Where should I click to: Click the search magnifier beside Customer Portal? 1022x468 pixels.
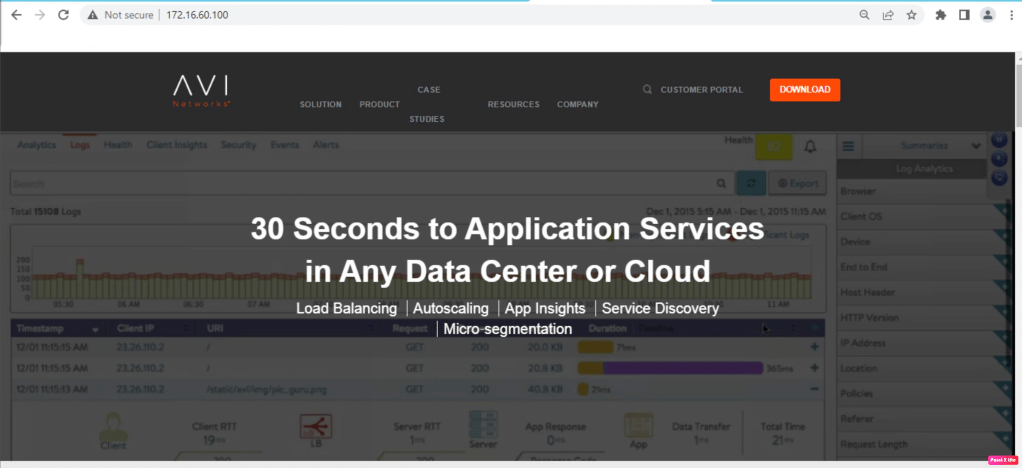(648, 89)
